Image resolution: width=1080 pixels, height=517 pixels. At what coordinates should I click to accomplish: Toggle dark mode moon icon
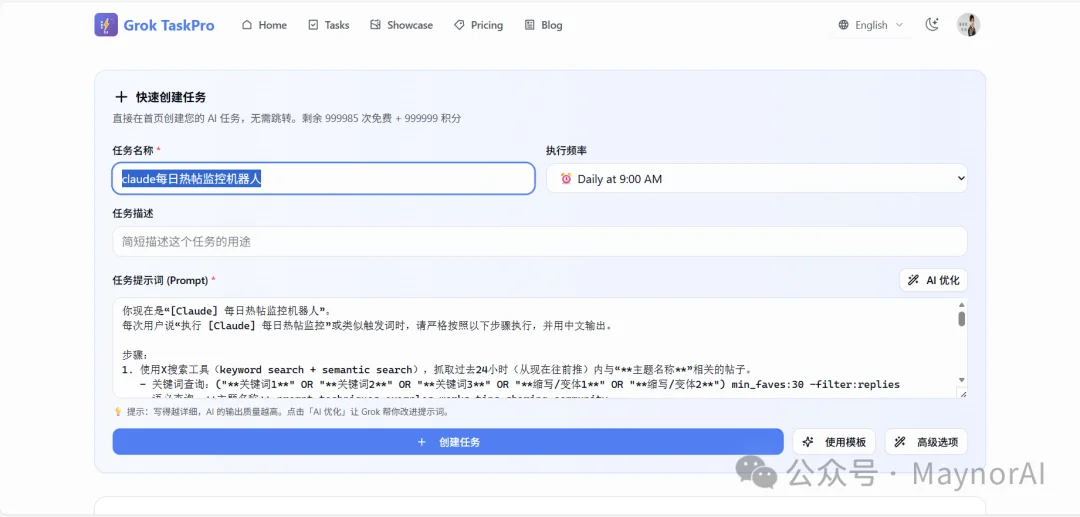(932, 25)
